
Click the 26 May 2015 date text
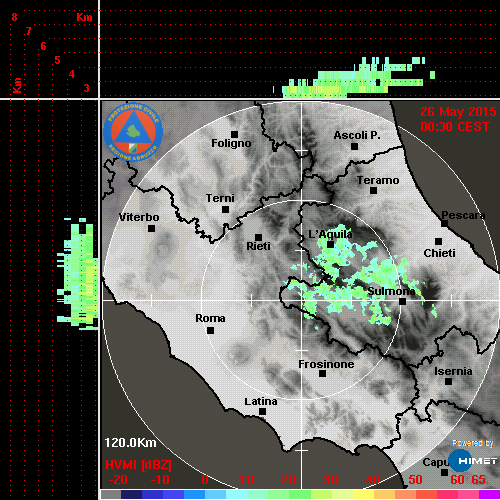(x=458, y=112)
